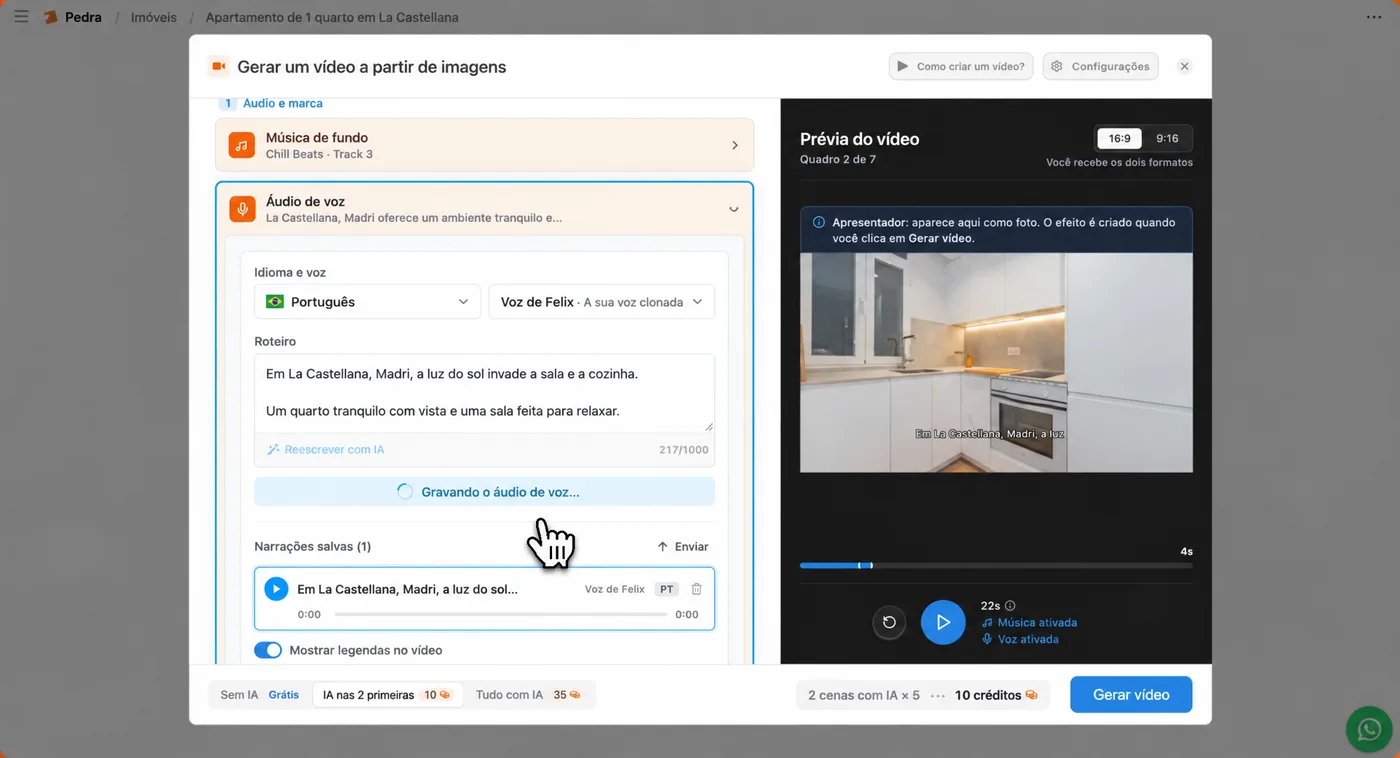
Task: Open the hamburger menu next to Pedra
Action: [x=21, y=17]
